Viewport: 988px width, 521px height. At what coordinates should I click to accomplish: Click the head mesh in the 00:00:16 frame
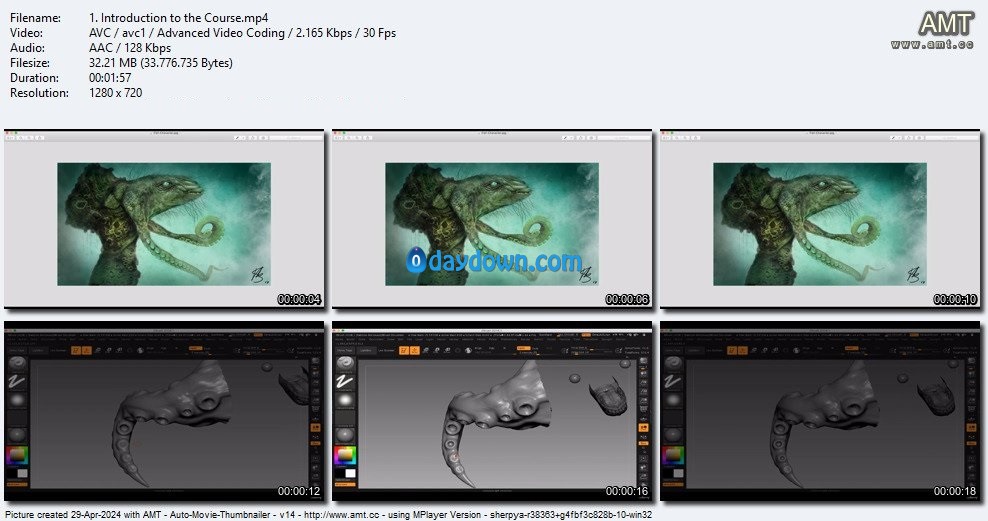[609, 397]
